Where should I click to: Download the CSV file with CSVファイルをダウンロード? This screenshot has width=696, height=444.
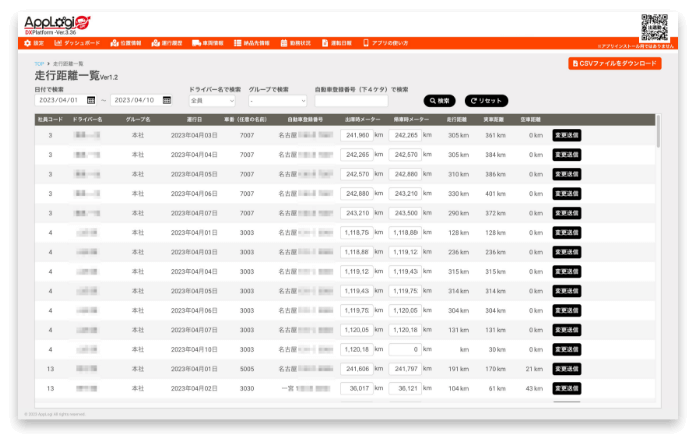[x=615, y=63]
